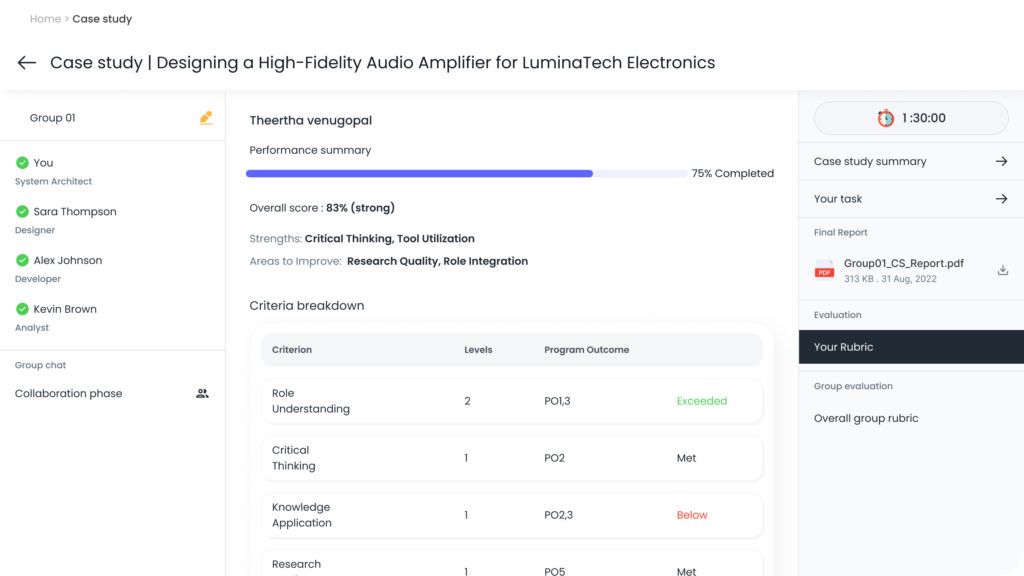Download the Group01_CS_Report.pdf file

coord(1003,270)
